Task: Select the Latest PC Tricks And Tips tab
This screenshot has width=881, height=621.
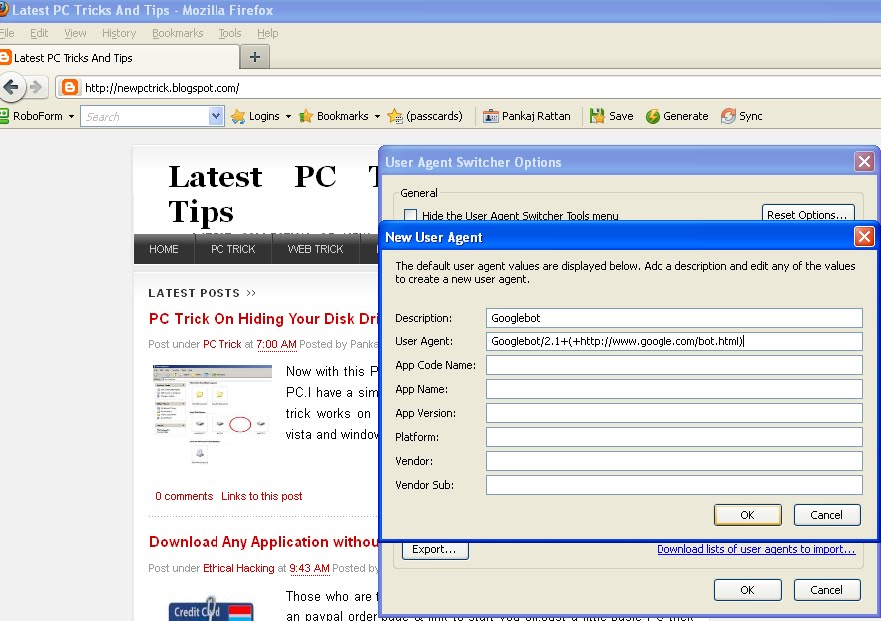Action: 119,57
